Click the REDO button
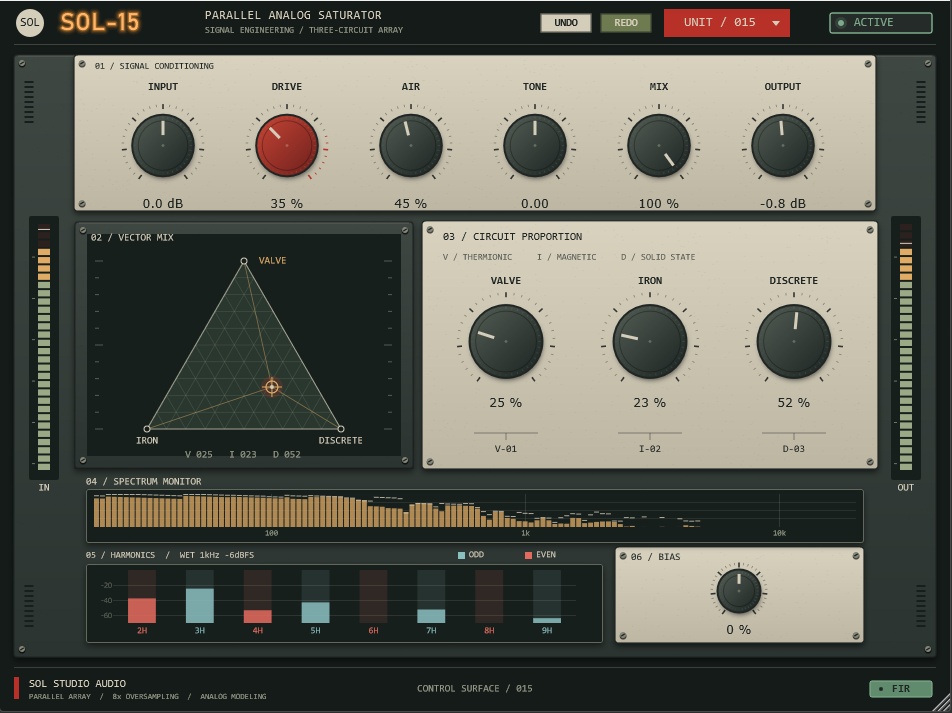This screenshot has width=952, height=713. [x=626, y=23]
